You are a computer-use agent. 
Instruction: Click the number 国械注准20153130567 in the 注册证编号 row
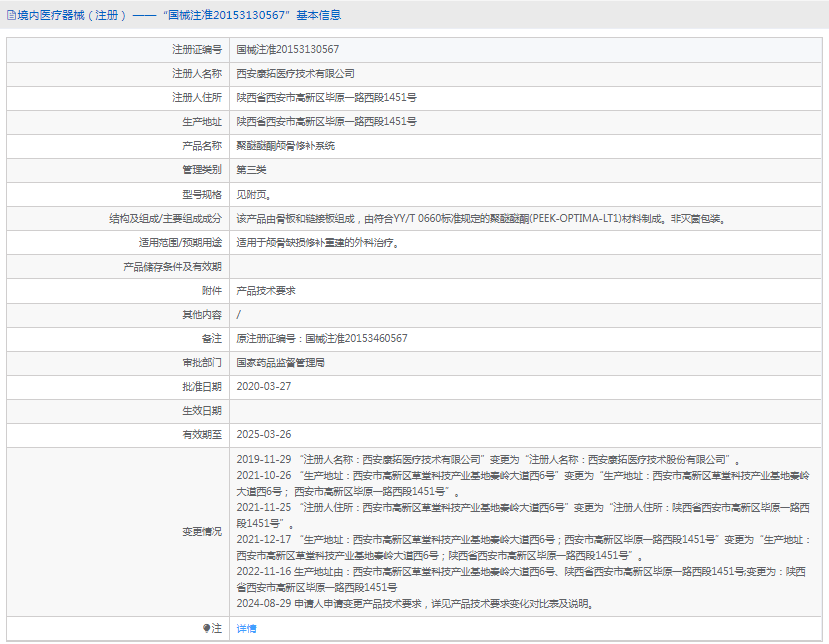click(288, 49)
